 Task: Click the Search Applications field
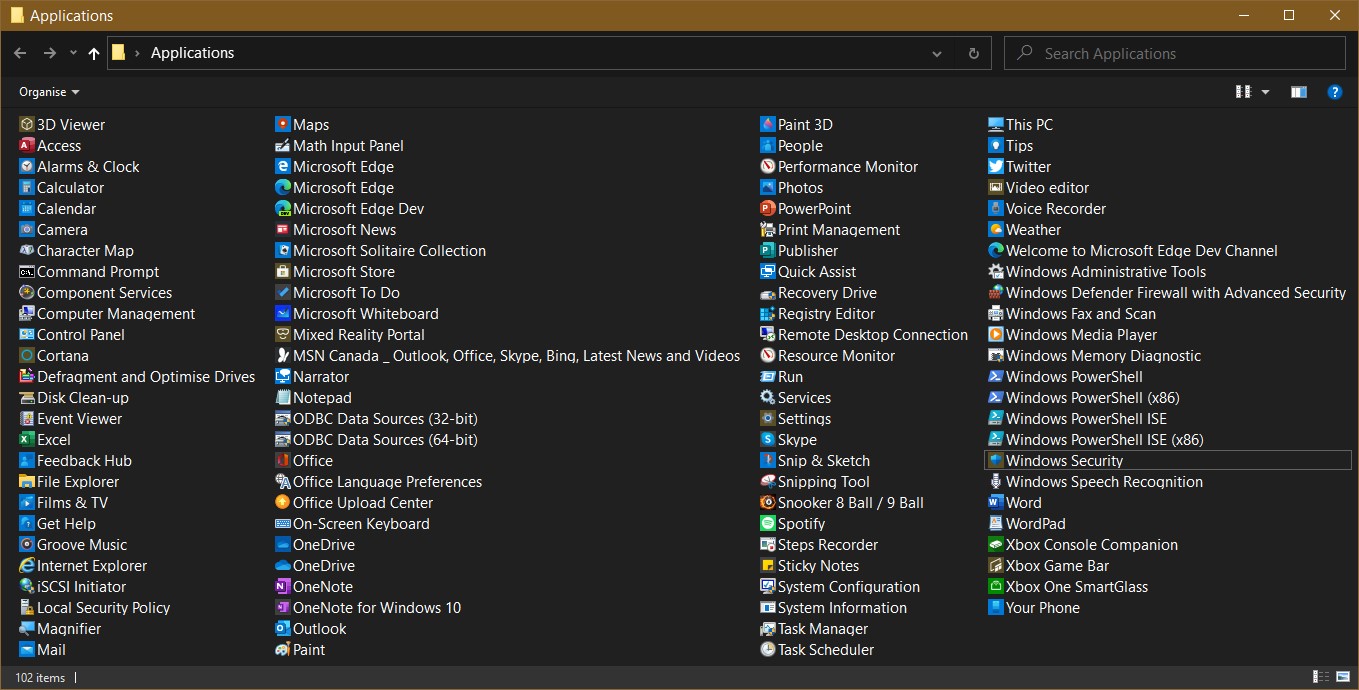pos(1175,54)
